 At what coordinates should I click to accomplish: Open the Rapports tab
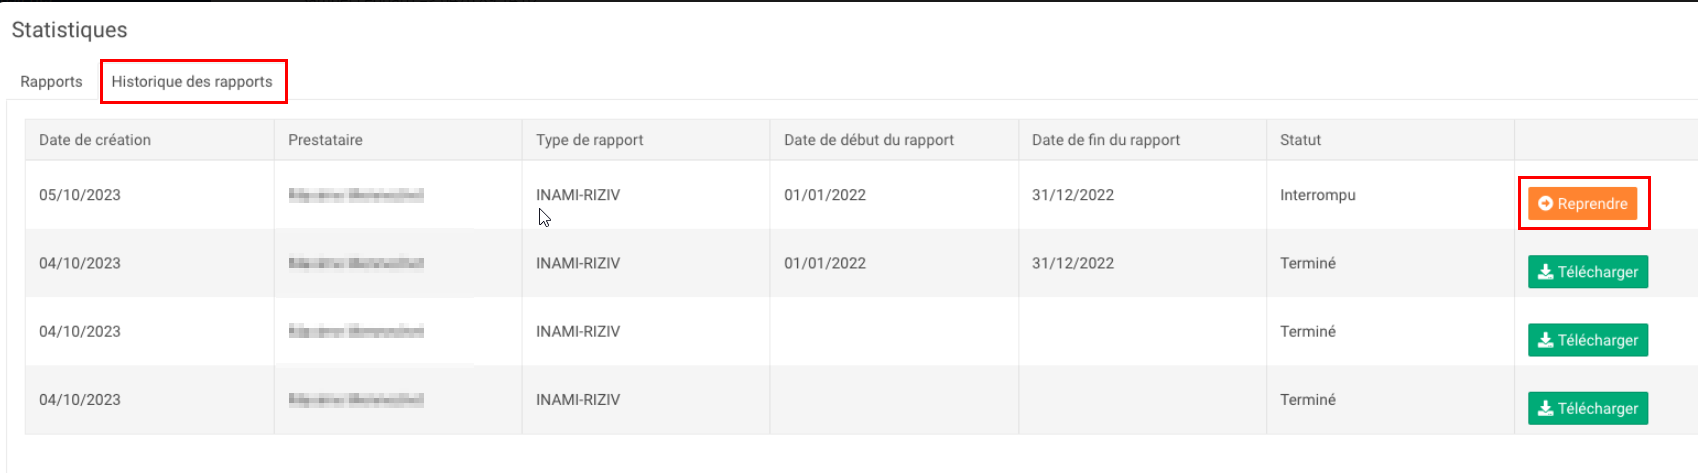(x=51, y=82)
